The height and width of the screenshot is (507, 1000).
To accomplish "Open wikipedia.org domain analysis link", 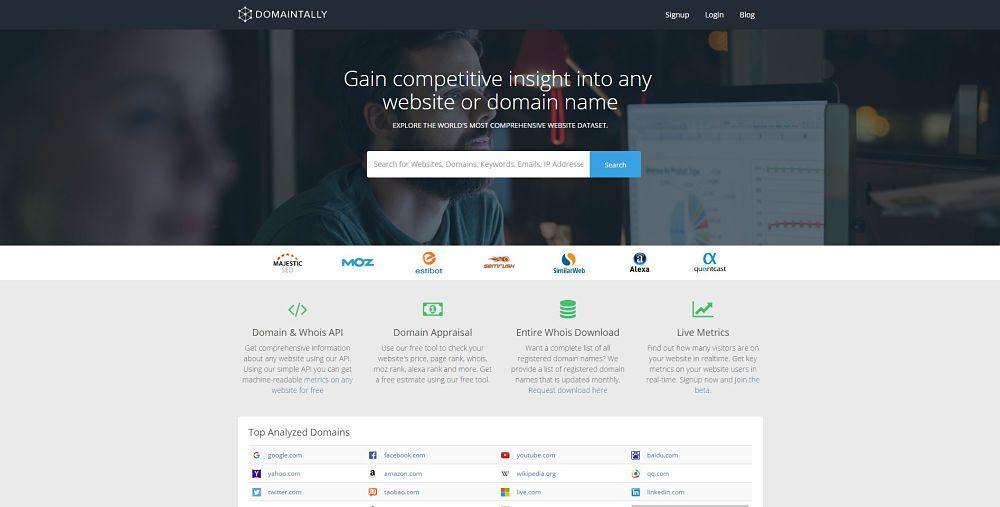I will 536,474.
